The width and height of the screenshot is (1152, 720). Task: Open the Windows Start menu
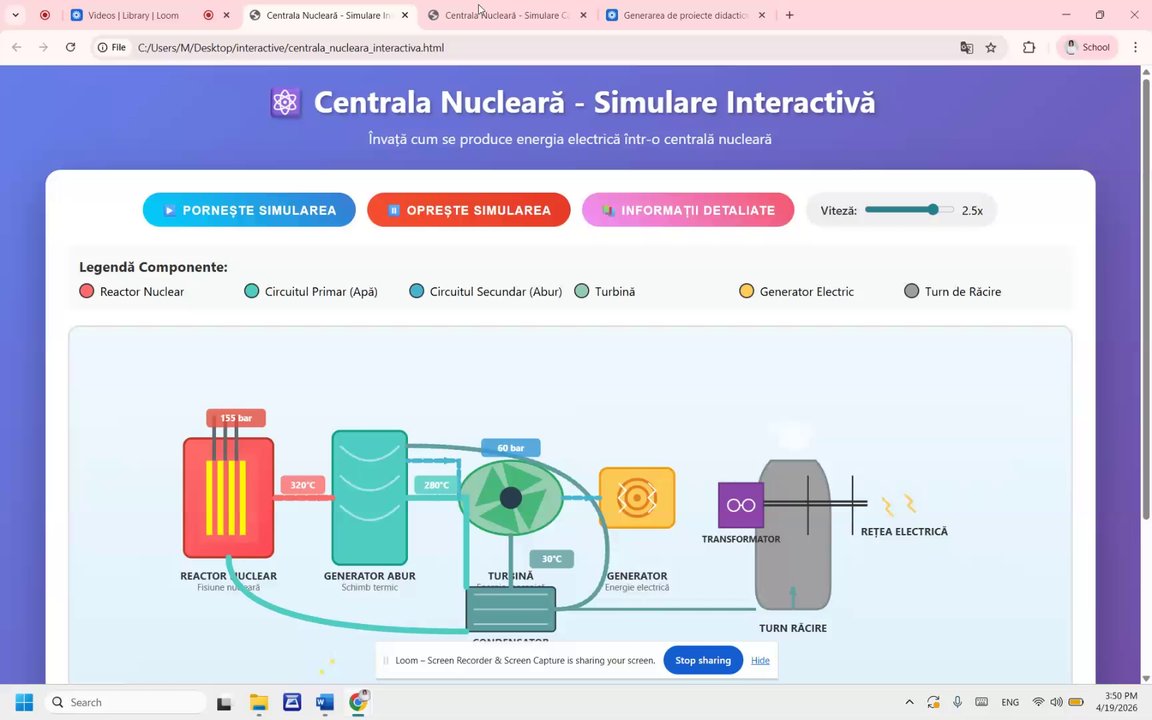(x=24, y=702)
